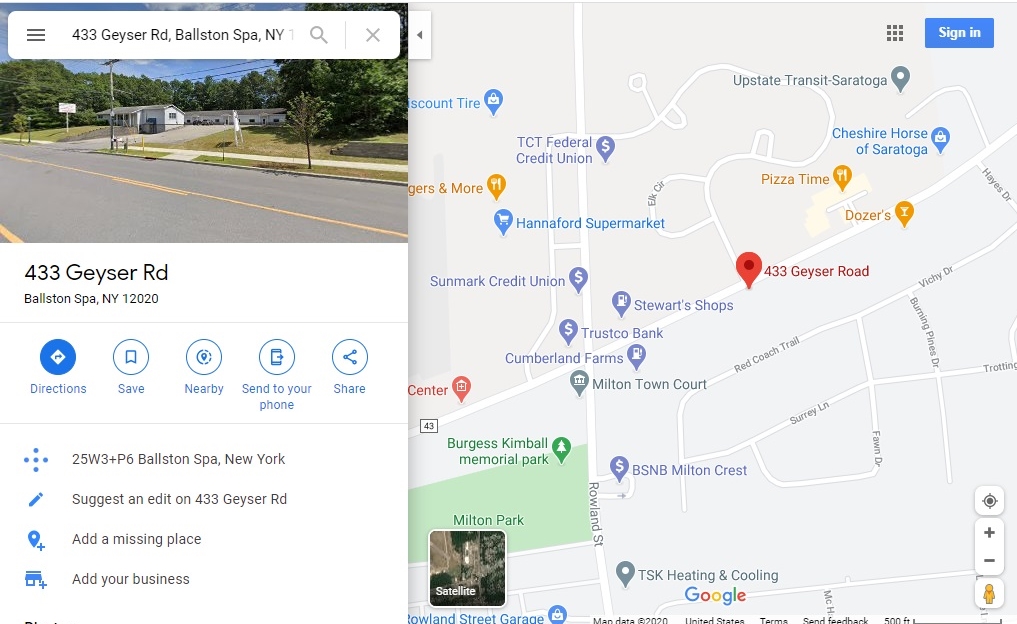Activate Street View pegman icon
Screen dimensions: 1017x624
point(989,594)
